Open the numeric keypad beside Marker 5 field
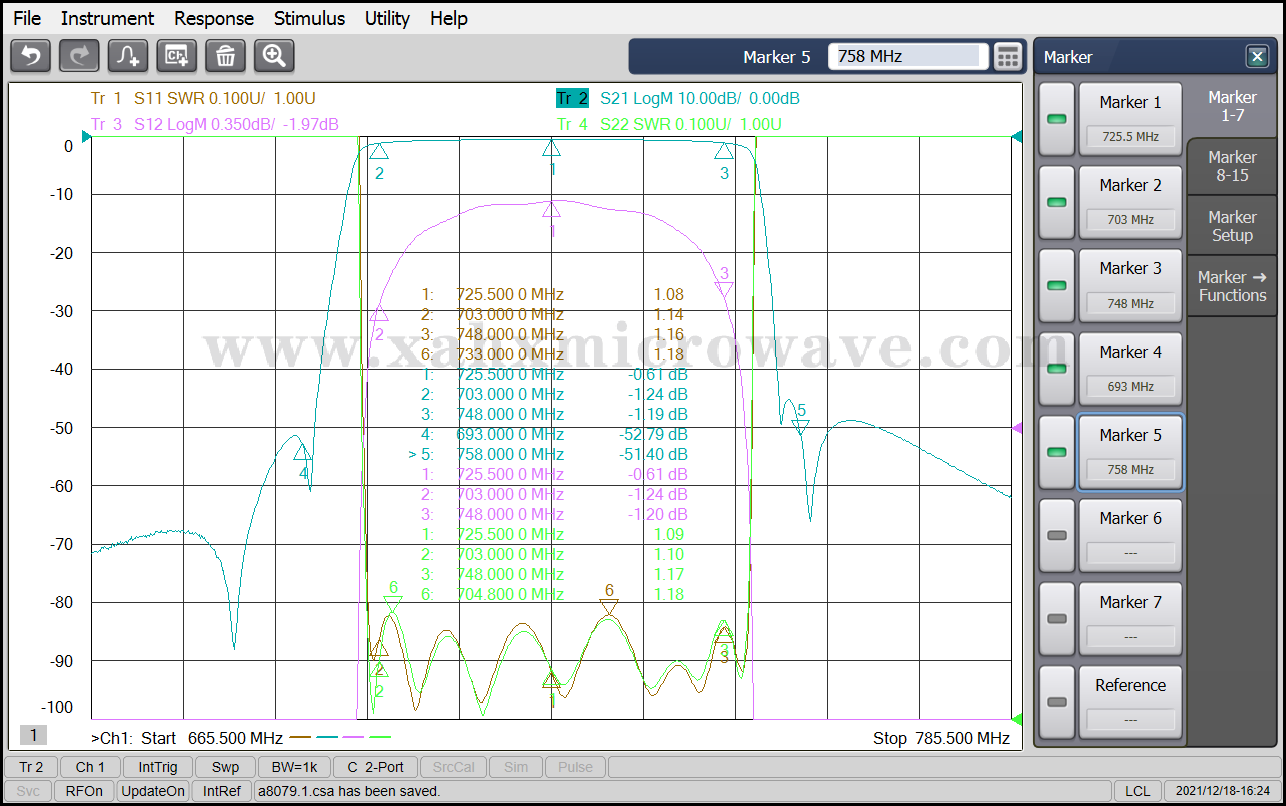This screenshot has height=806, width=1286. click(1008, 57)
